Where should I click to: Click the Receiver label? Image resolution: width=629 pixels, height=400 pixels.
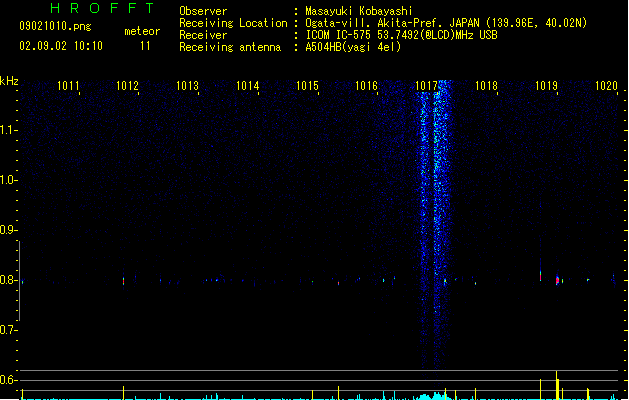(203, 35)
